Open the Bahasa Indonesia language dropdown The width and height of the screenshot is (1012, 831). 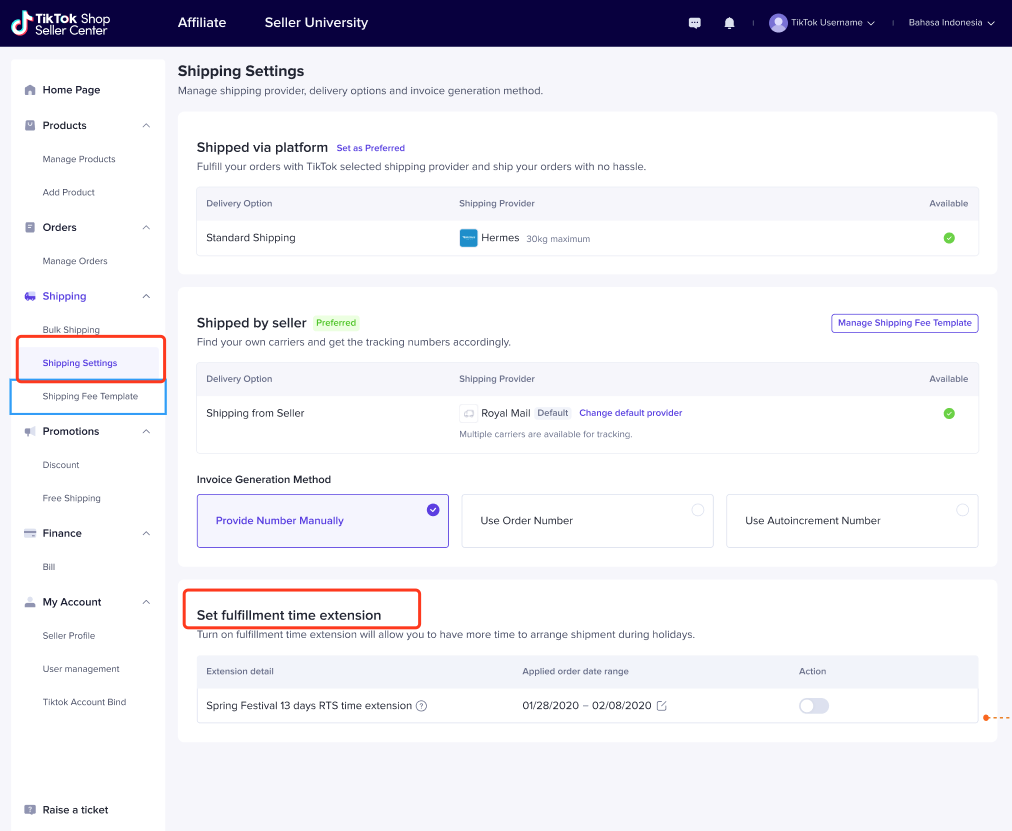(951, 23)
